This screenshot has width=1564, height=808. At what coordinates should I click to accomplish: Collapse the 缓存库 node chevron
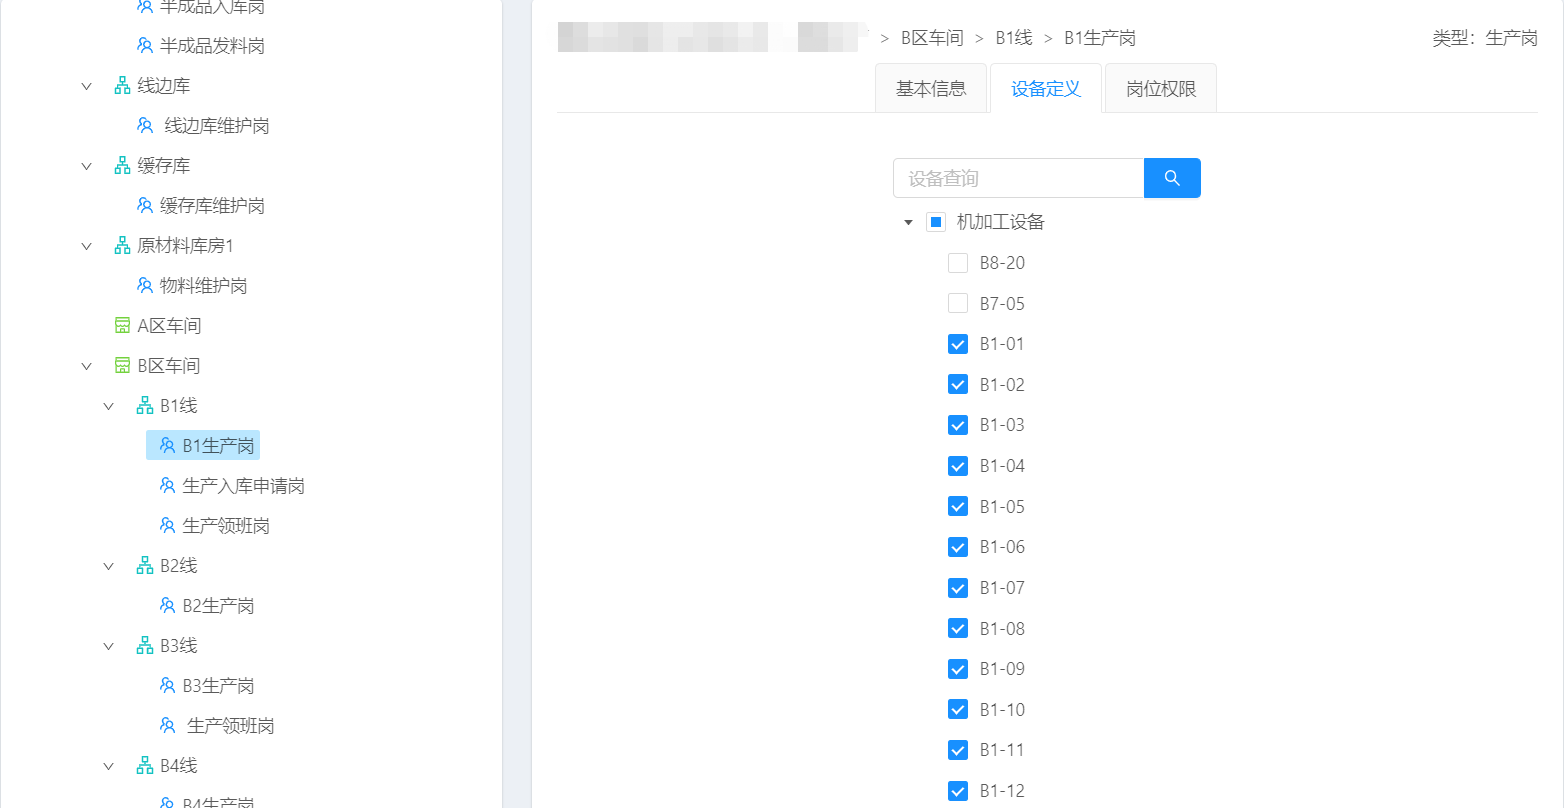pyautogui.click(x=86, y=166)
